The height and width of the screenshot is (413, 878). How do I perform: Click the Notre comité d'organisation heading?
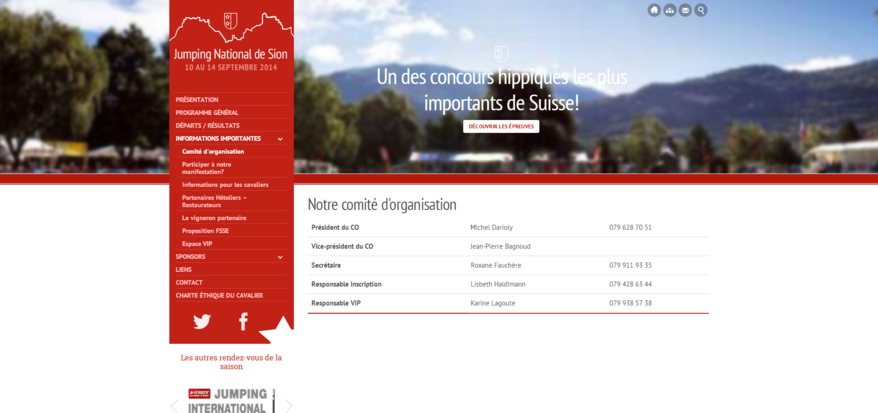[382, 205]
